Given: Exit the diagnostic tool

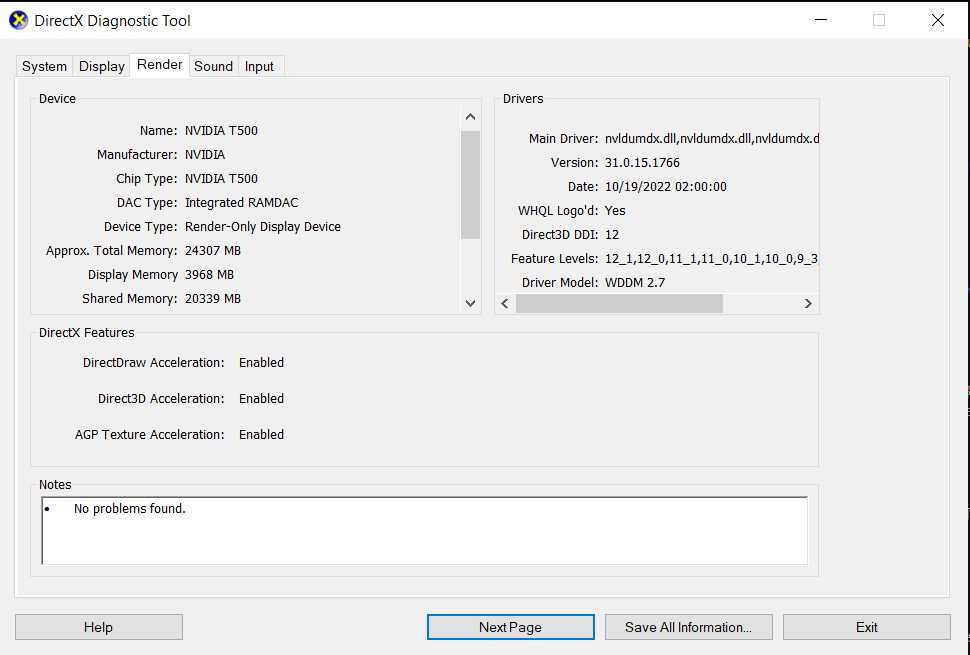Looking at the screenshot, I should pos(867,627).
